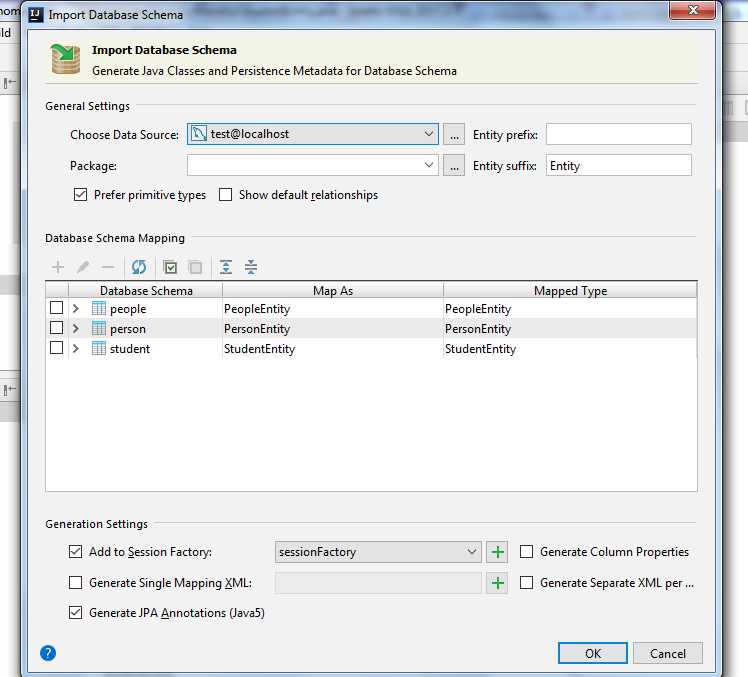The image size is (748, 677).
Task: Click the Database Schema column header
Action: [x=146, y=291]
